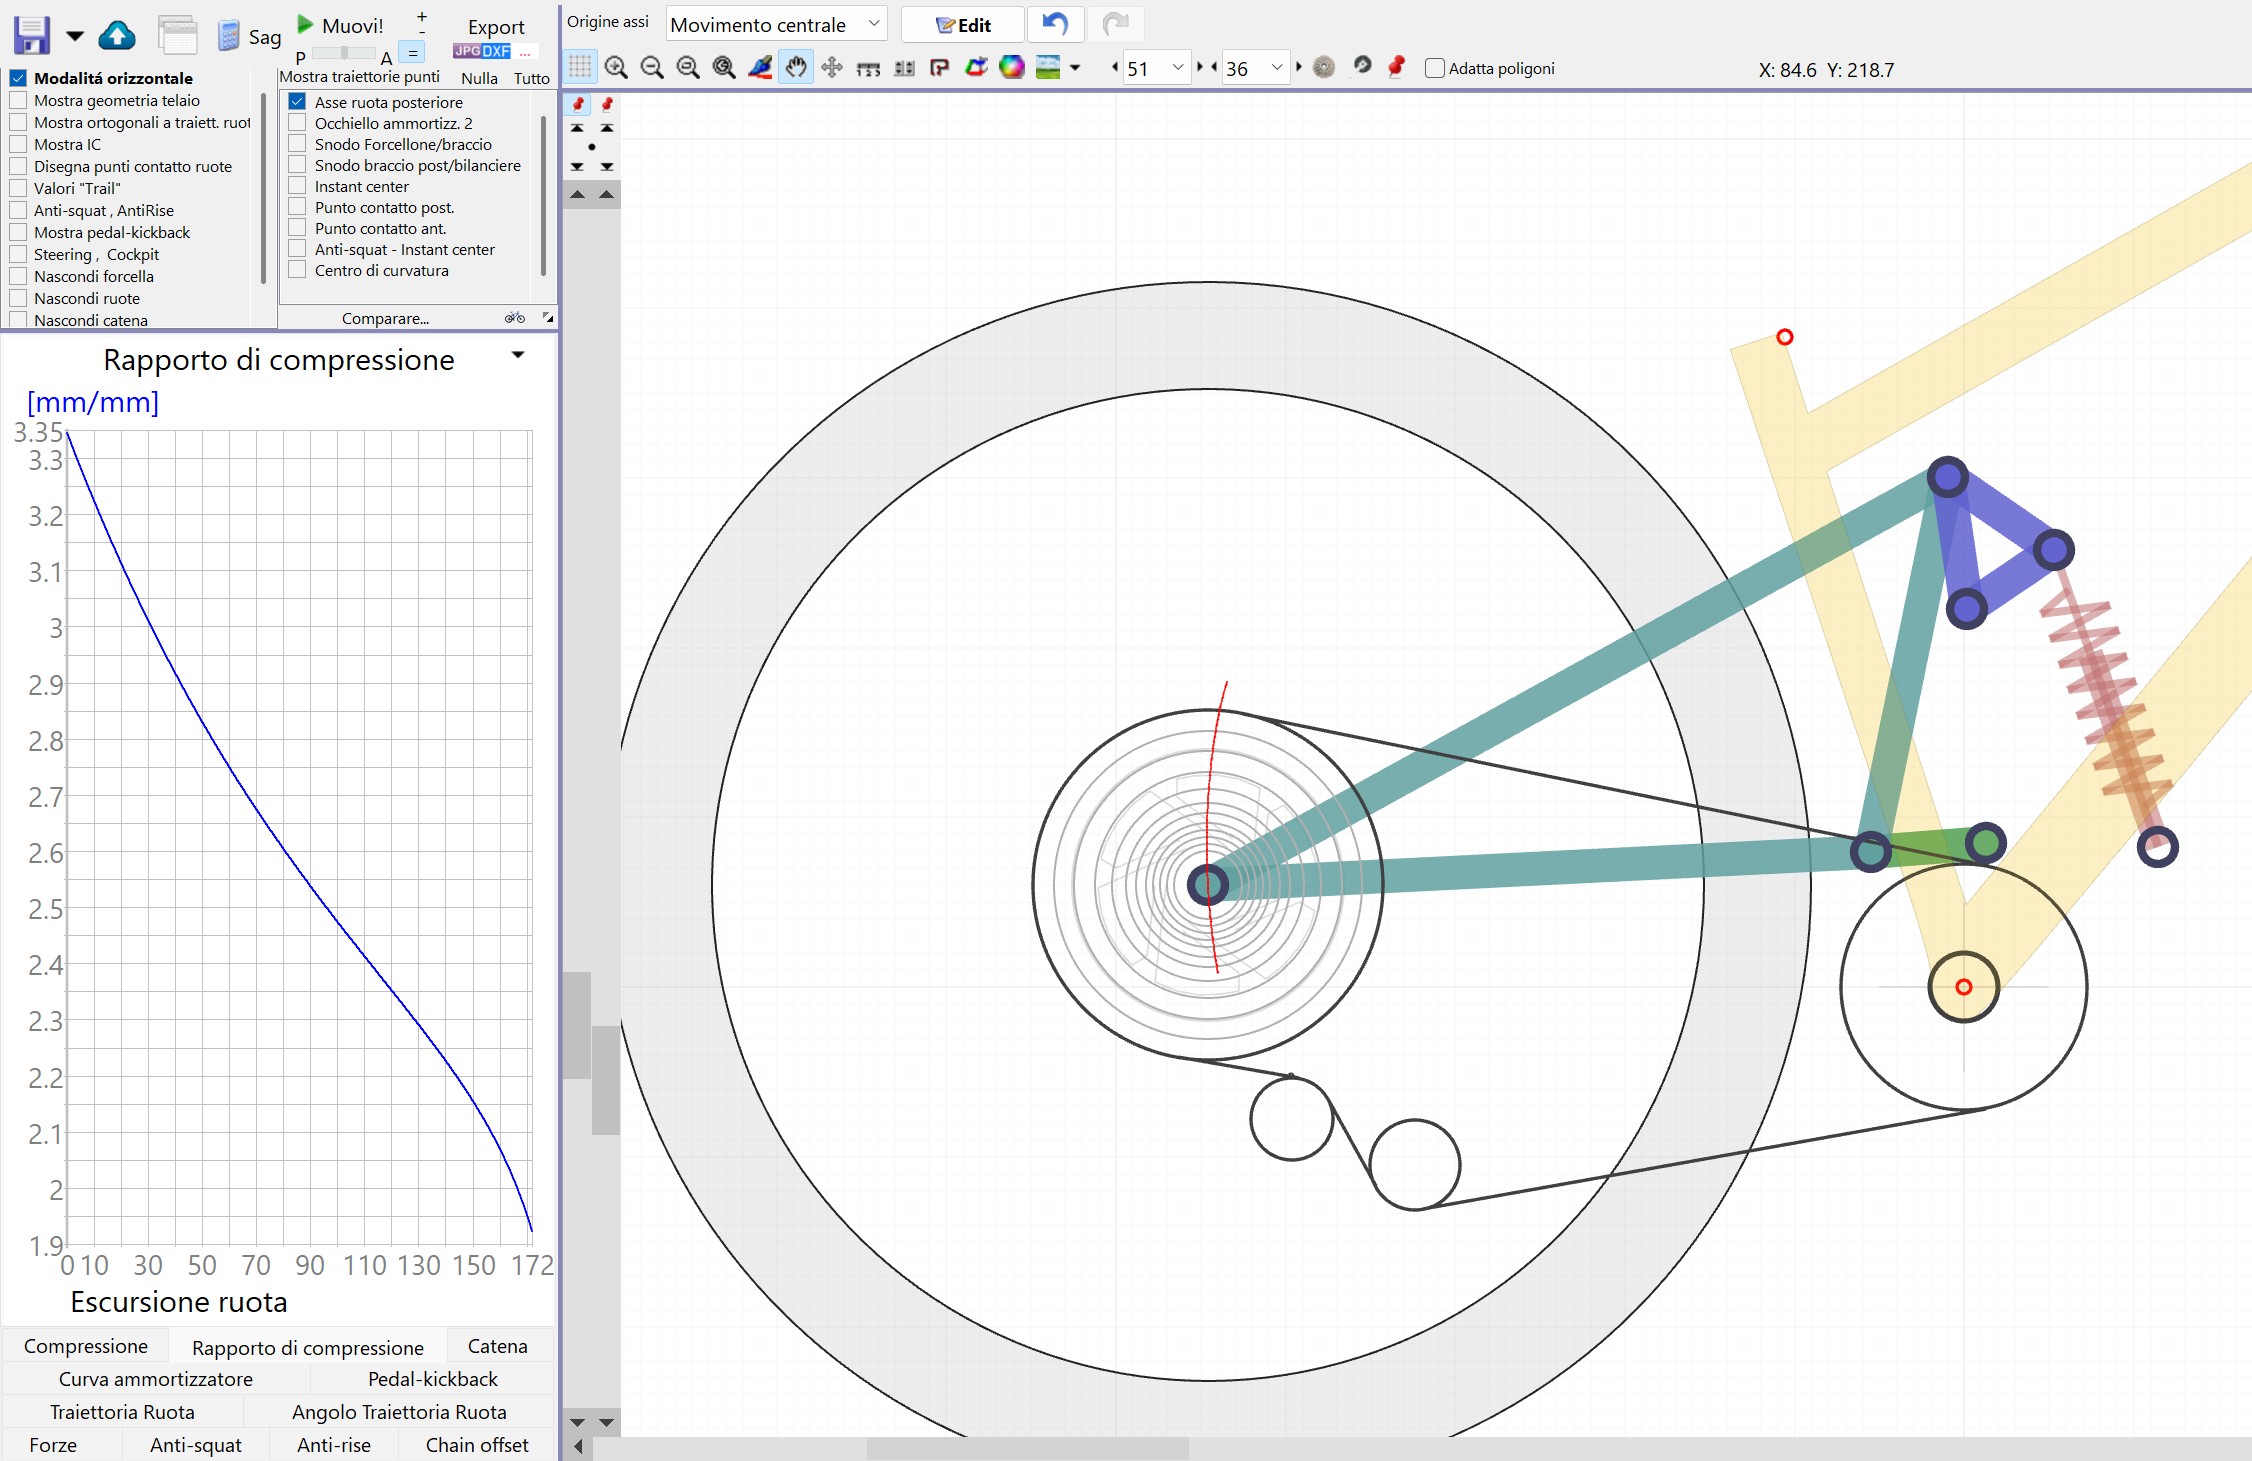Check the Mostra IC option
Viewport: 2252px width, 1461px height.
click(x=18, y=143)
